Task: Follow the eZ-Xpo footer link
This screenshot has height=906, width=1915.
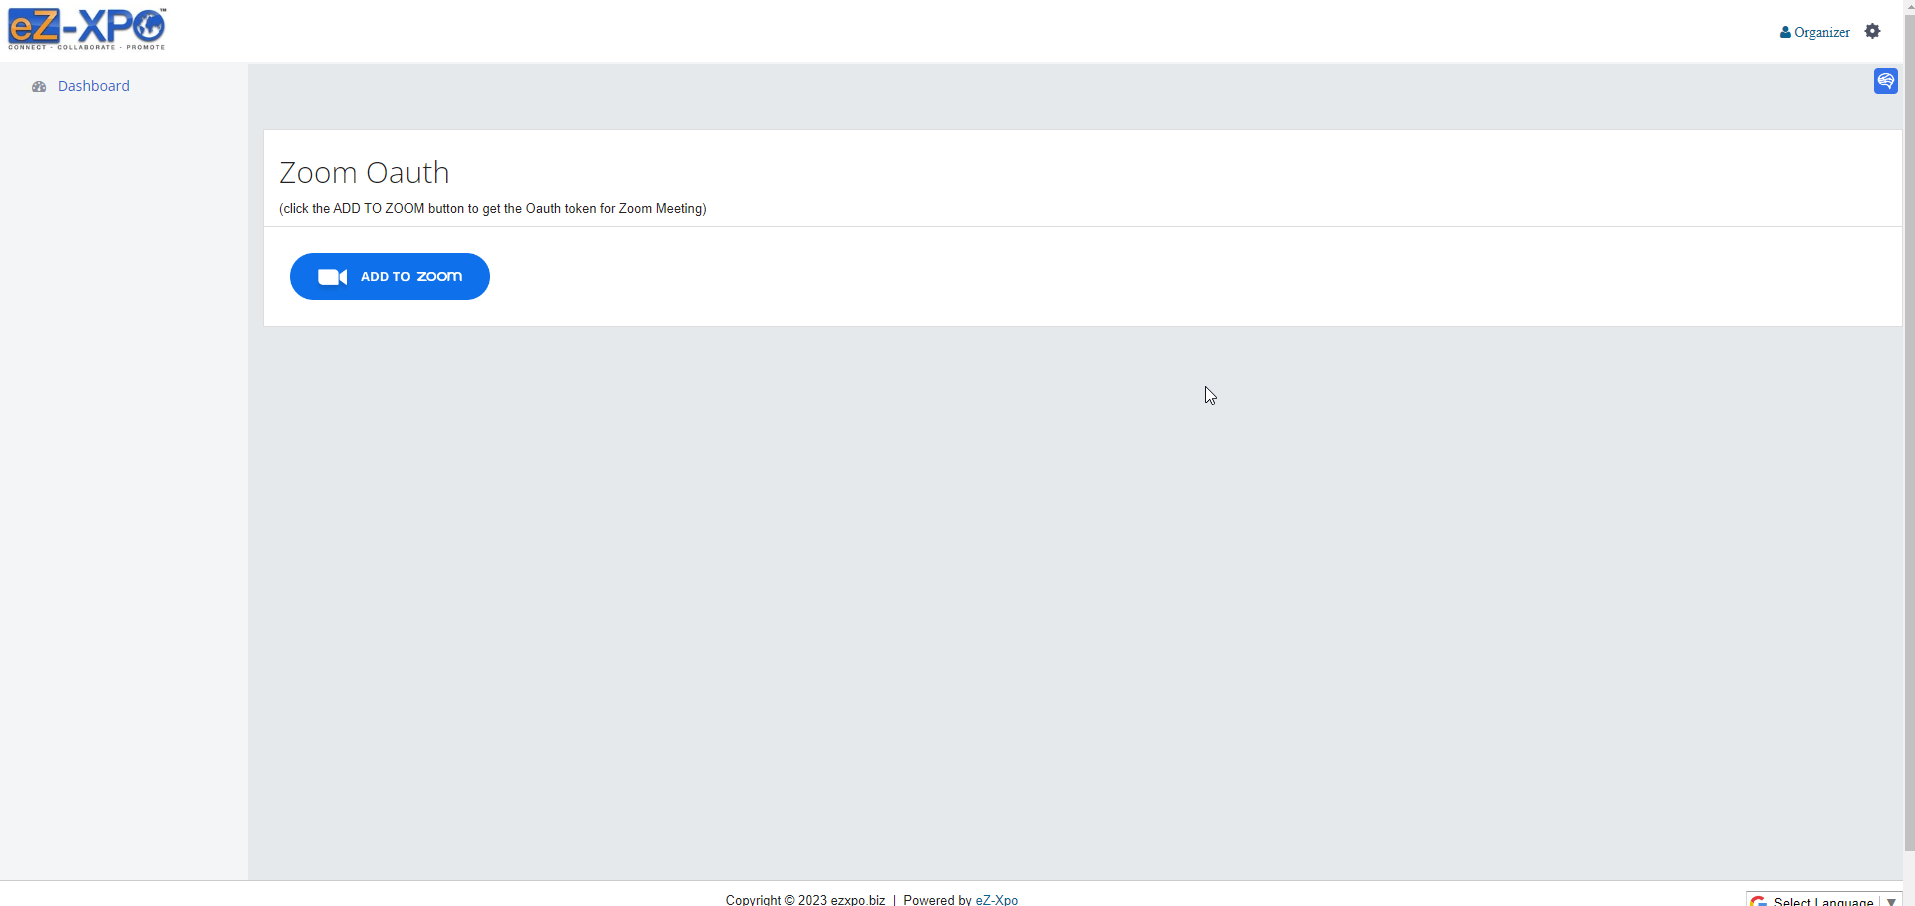Action: click(997, 900)
